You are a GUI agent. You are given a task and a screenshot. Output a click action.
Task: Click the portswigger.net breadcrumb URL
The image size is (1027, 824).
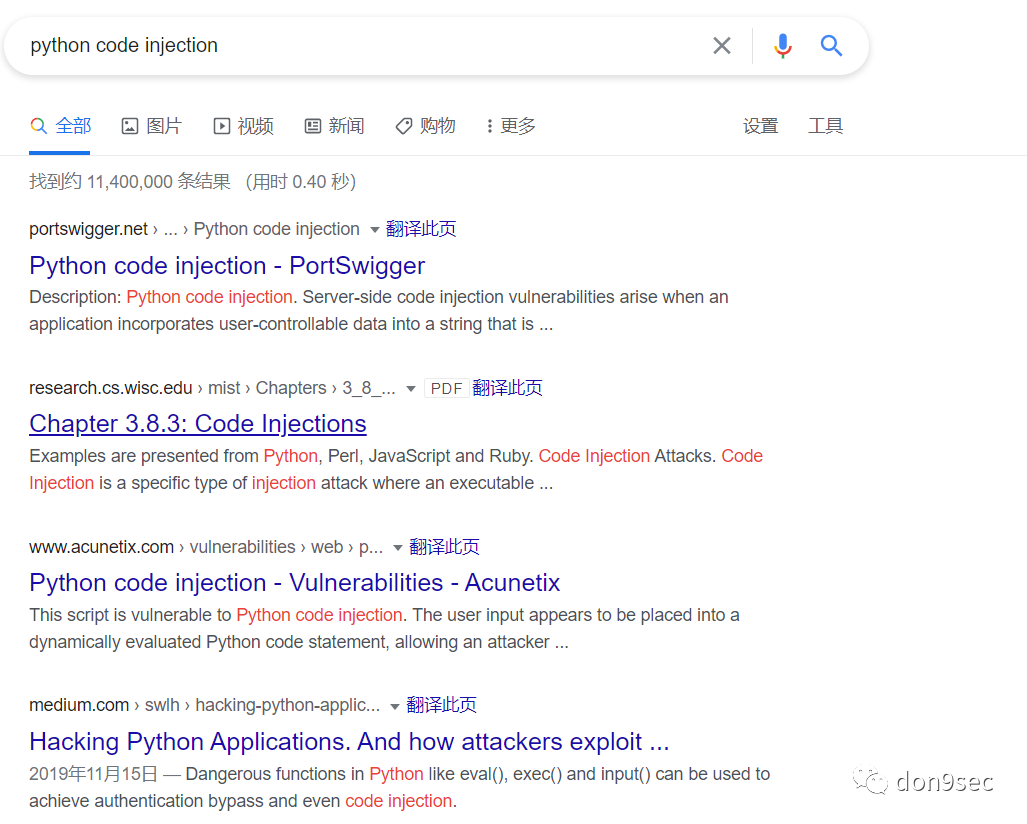pos(194,229)
